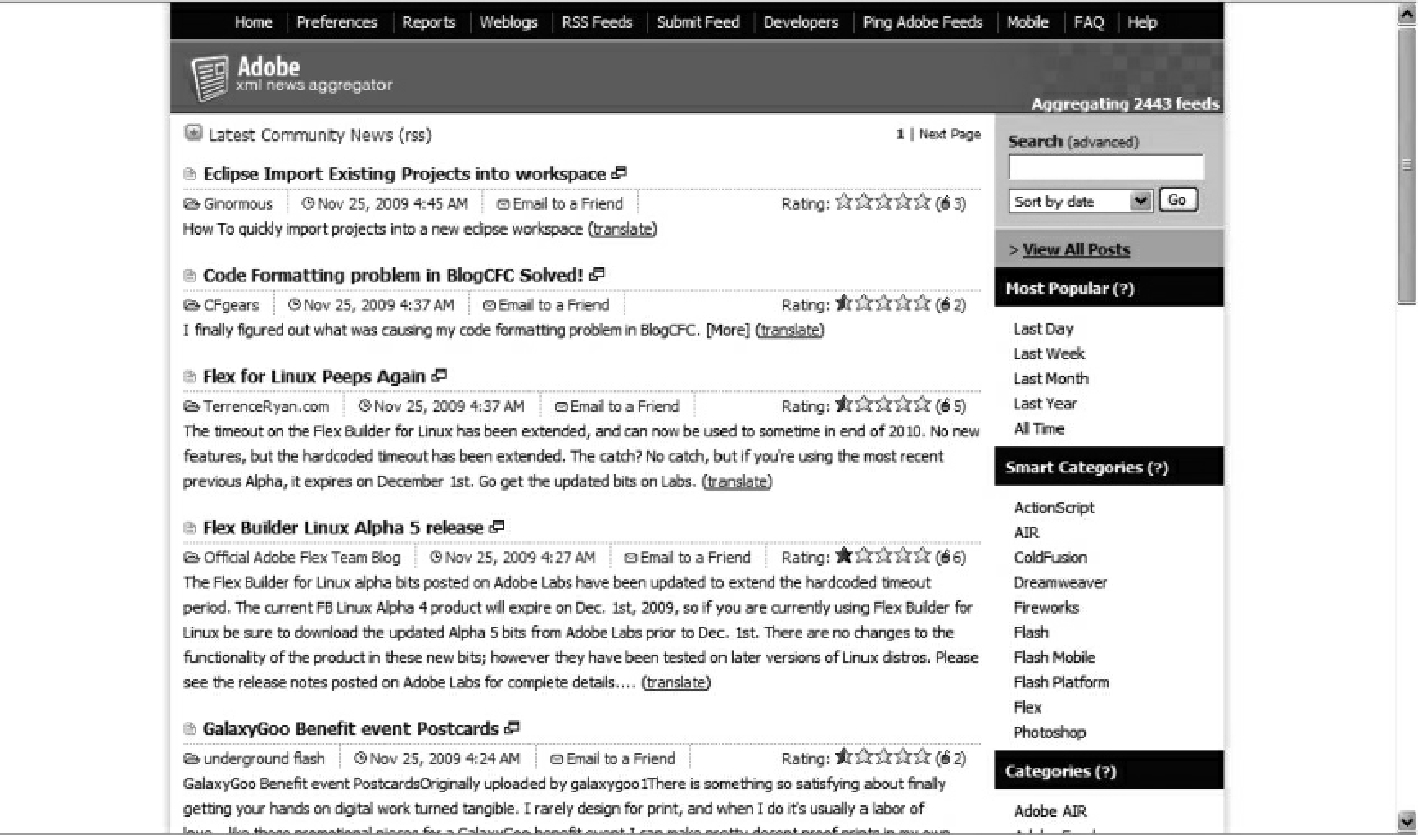Click the Adobe XML news aggregator logo icon
Image resolution: width=1418 pixels, height=835 pixels.
pos(210,79)
